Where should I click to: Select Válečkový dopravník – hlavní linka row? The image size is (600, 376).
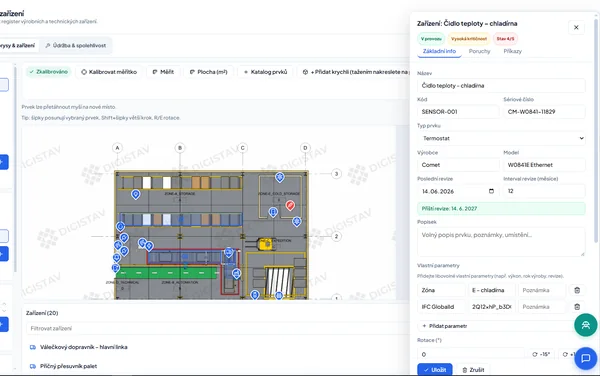tap(217, 347)
